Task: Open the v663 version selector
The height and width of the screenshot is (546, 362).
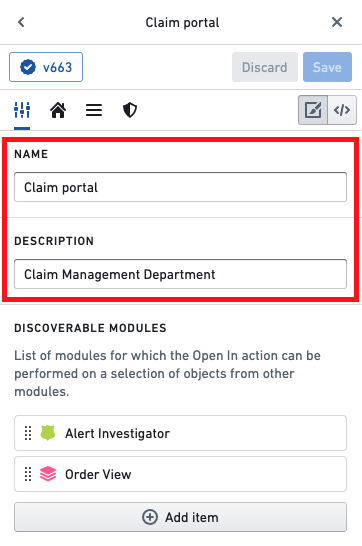Action: (46, 67)
